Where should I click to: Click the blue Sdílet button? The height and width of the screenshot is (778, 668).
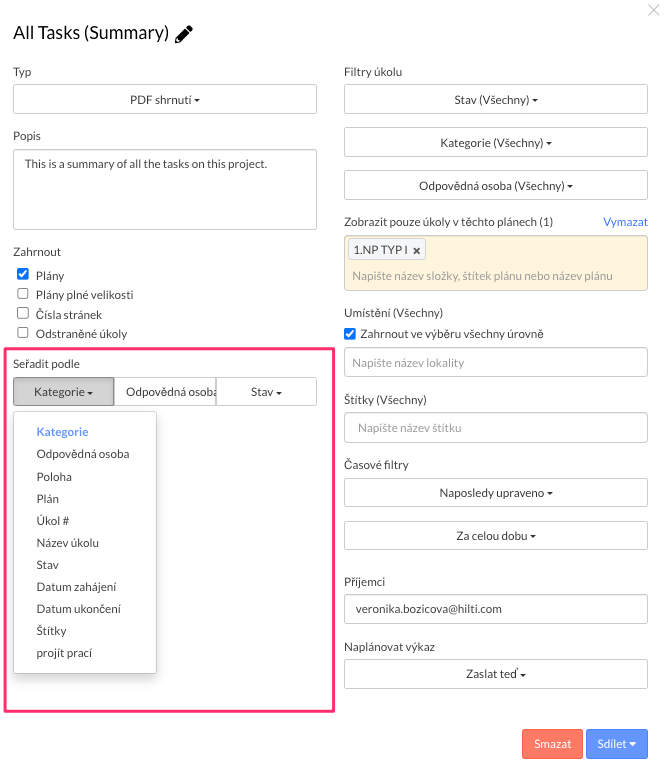click(616, 744)
